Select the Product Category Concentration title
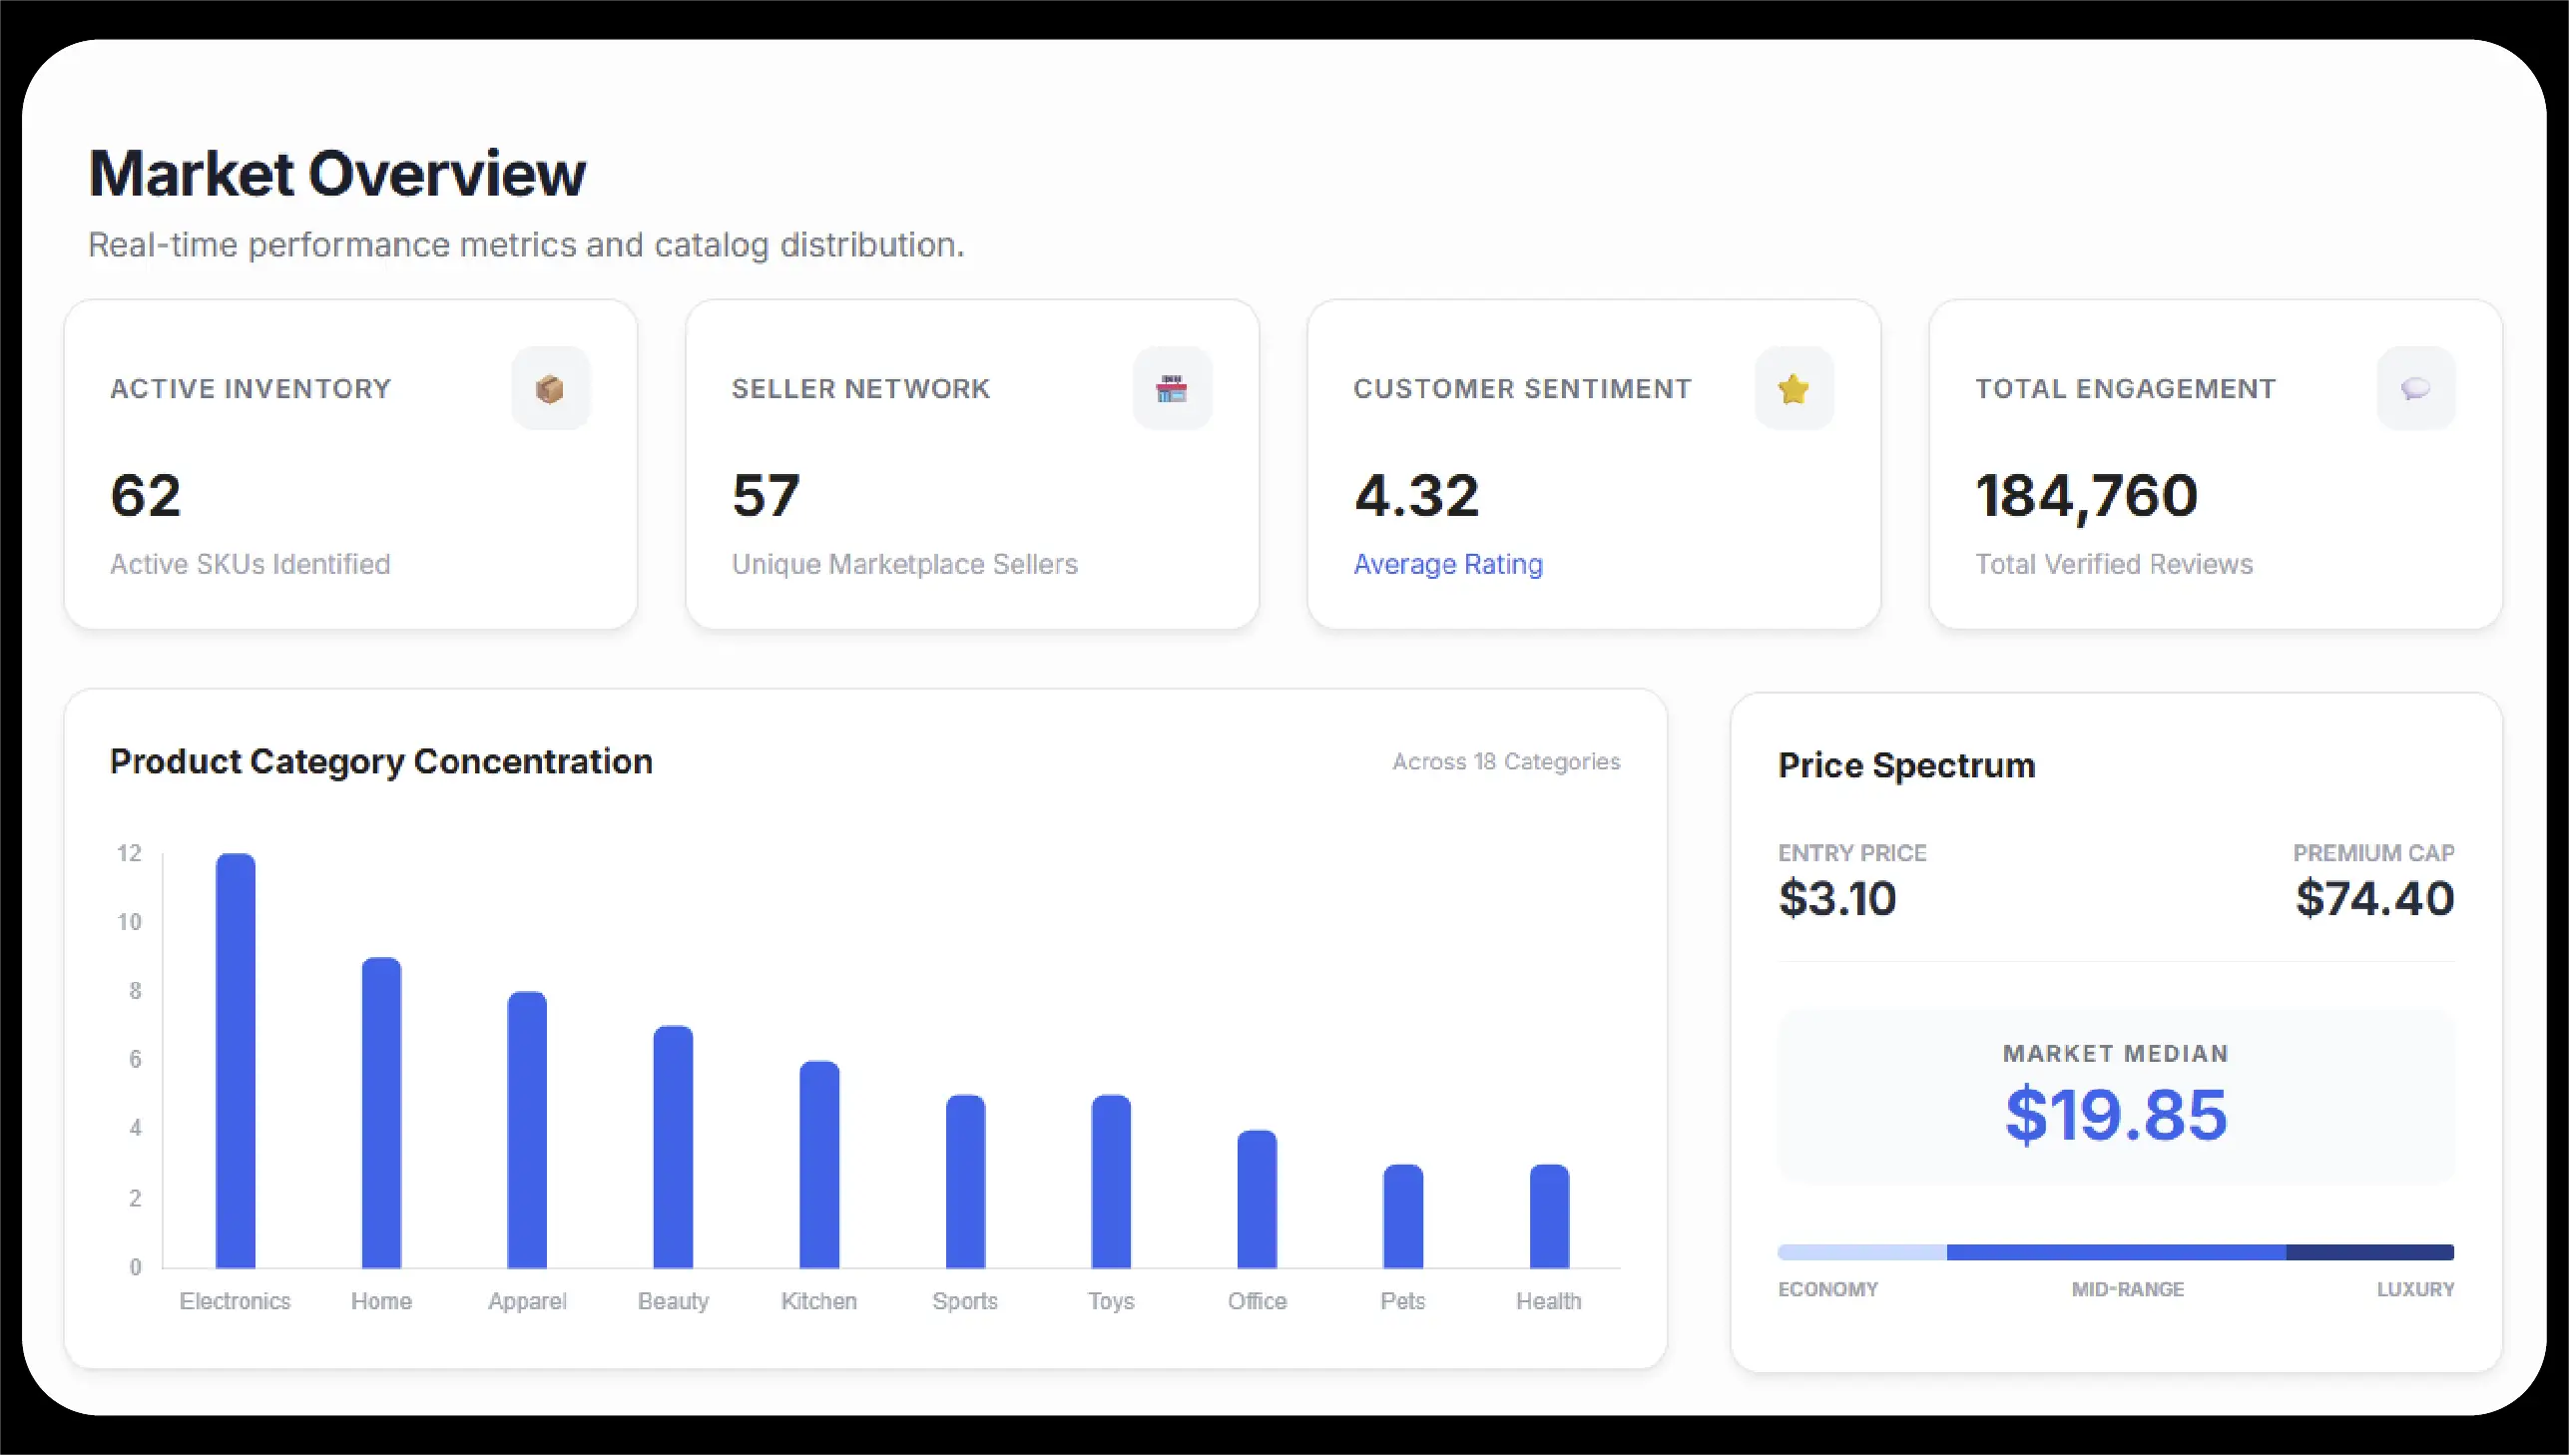The height and width of the screenshot is (1456, 2570). [x=382, y=761]
